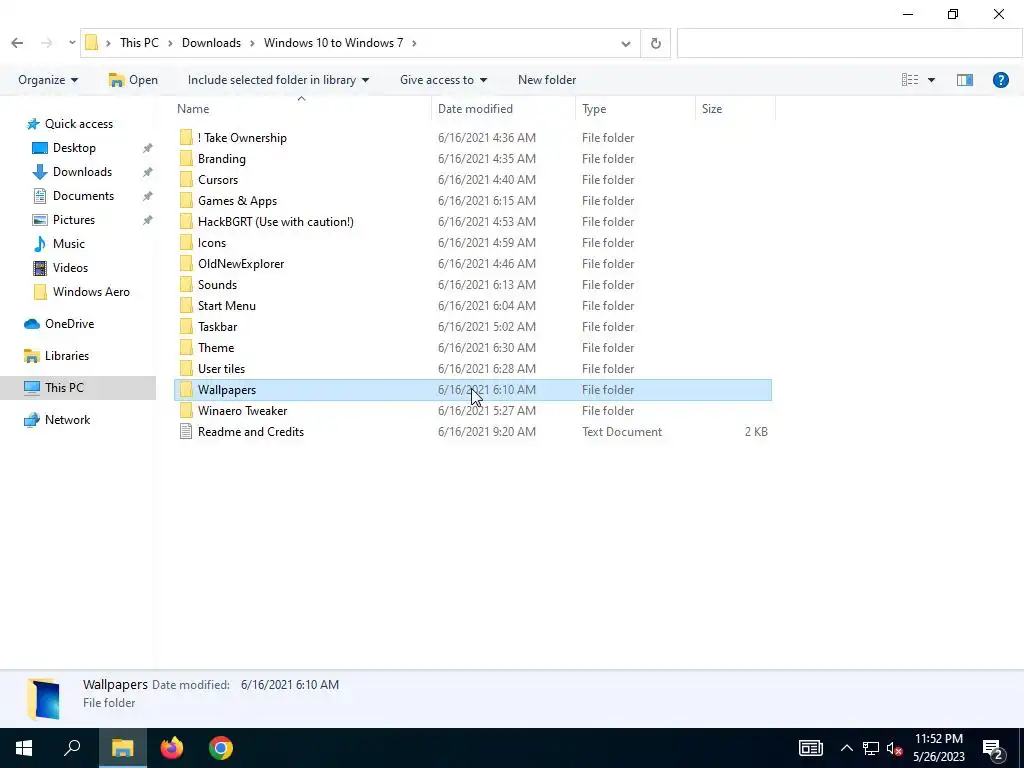Expand the address bar history dropdown
This screenshot has width=1024, height=768.
pos(626,43)
